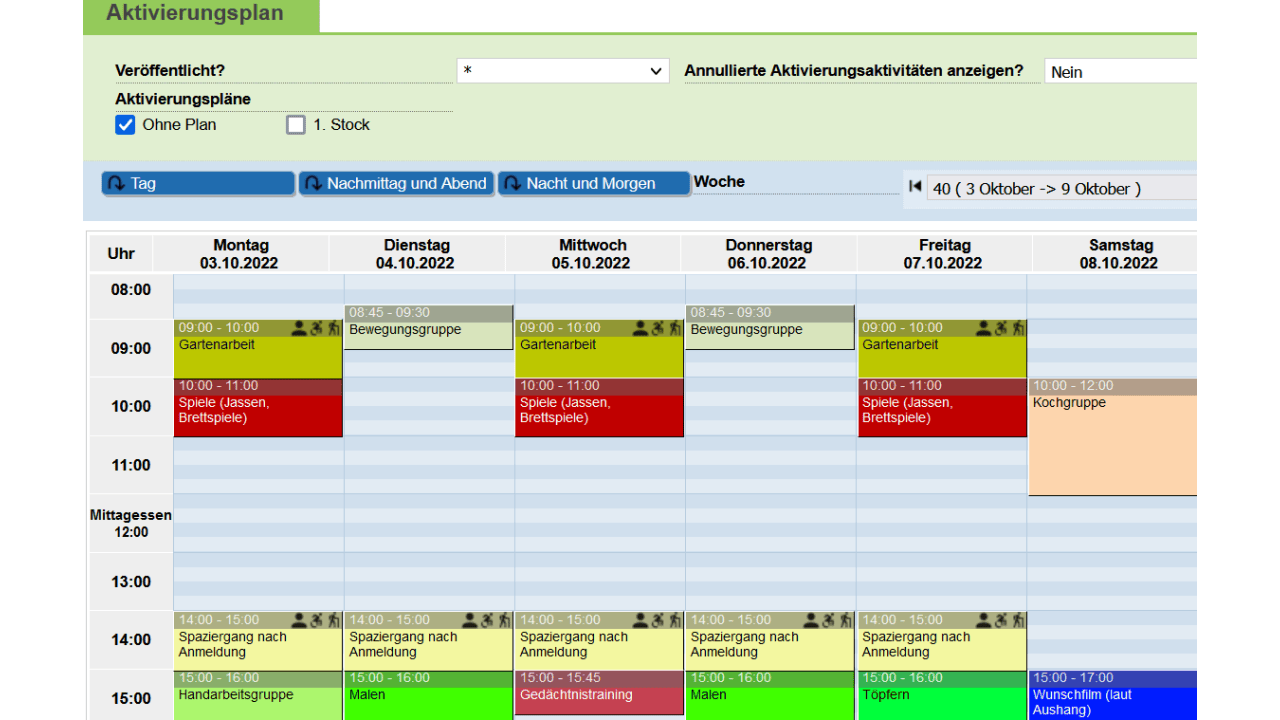Open the Veröffentlicht dropdown
1280x720 pixels.
tap(563, 71)
